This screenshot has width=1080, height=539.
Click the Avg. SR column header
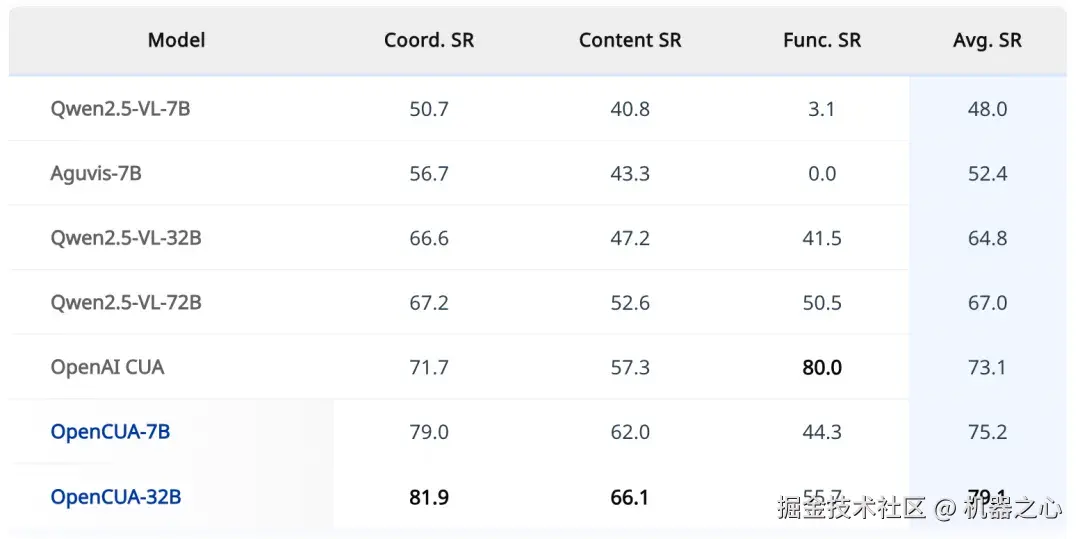[987, 41]
